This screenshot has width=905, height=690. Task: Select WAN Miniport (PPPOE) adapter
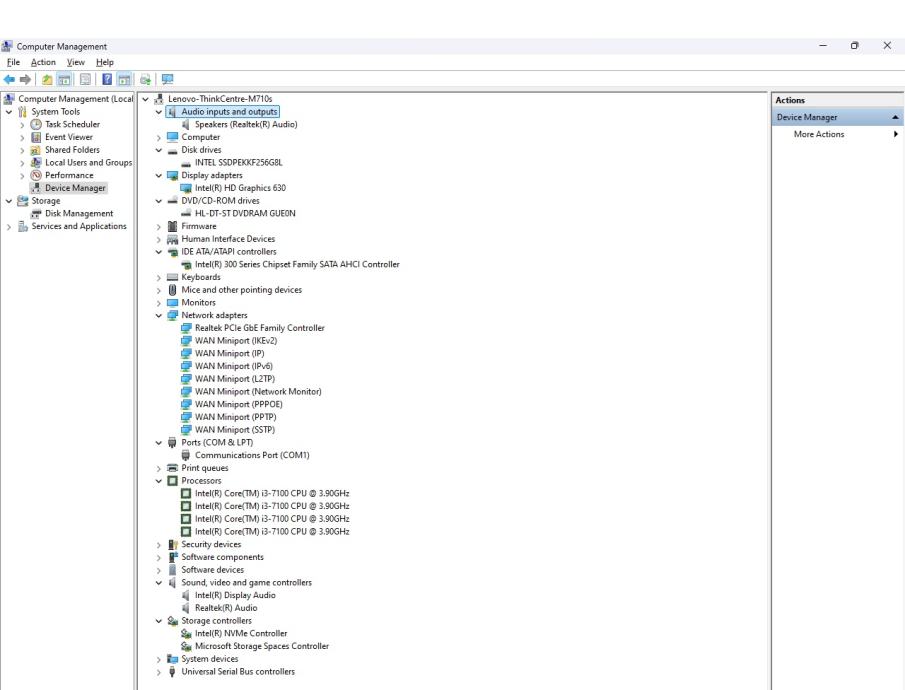click(x=238, y=404)
